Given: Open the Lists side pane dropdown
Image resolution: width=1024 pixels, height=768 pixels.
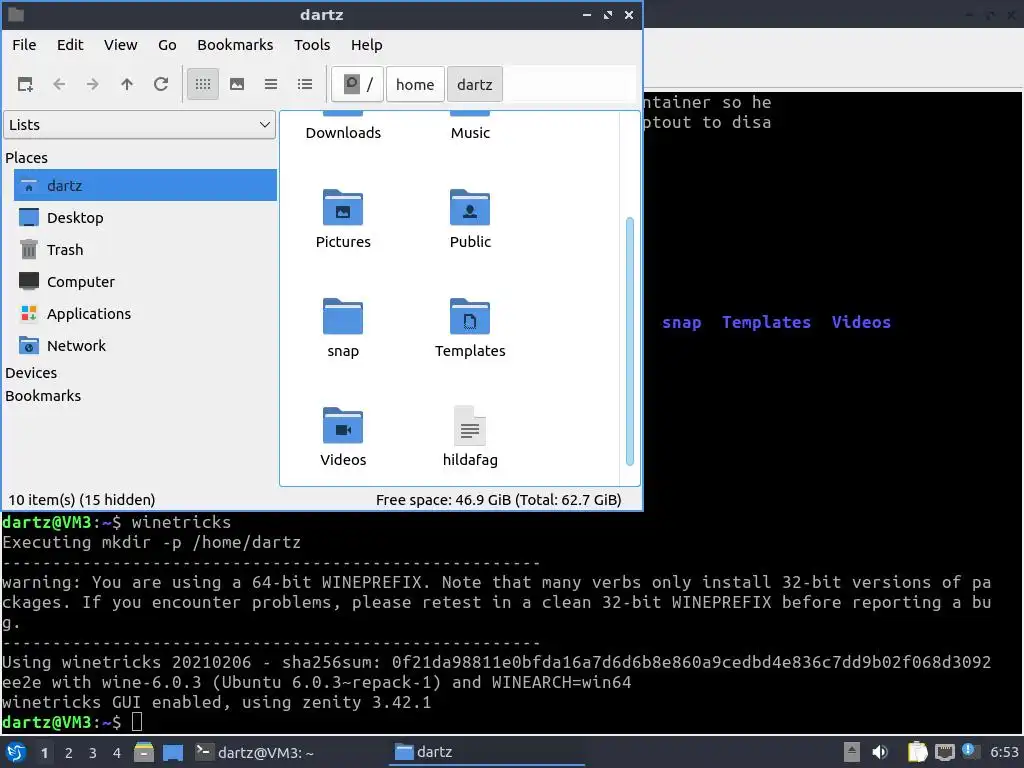Looking at the screenshot, I should (140, 125).
